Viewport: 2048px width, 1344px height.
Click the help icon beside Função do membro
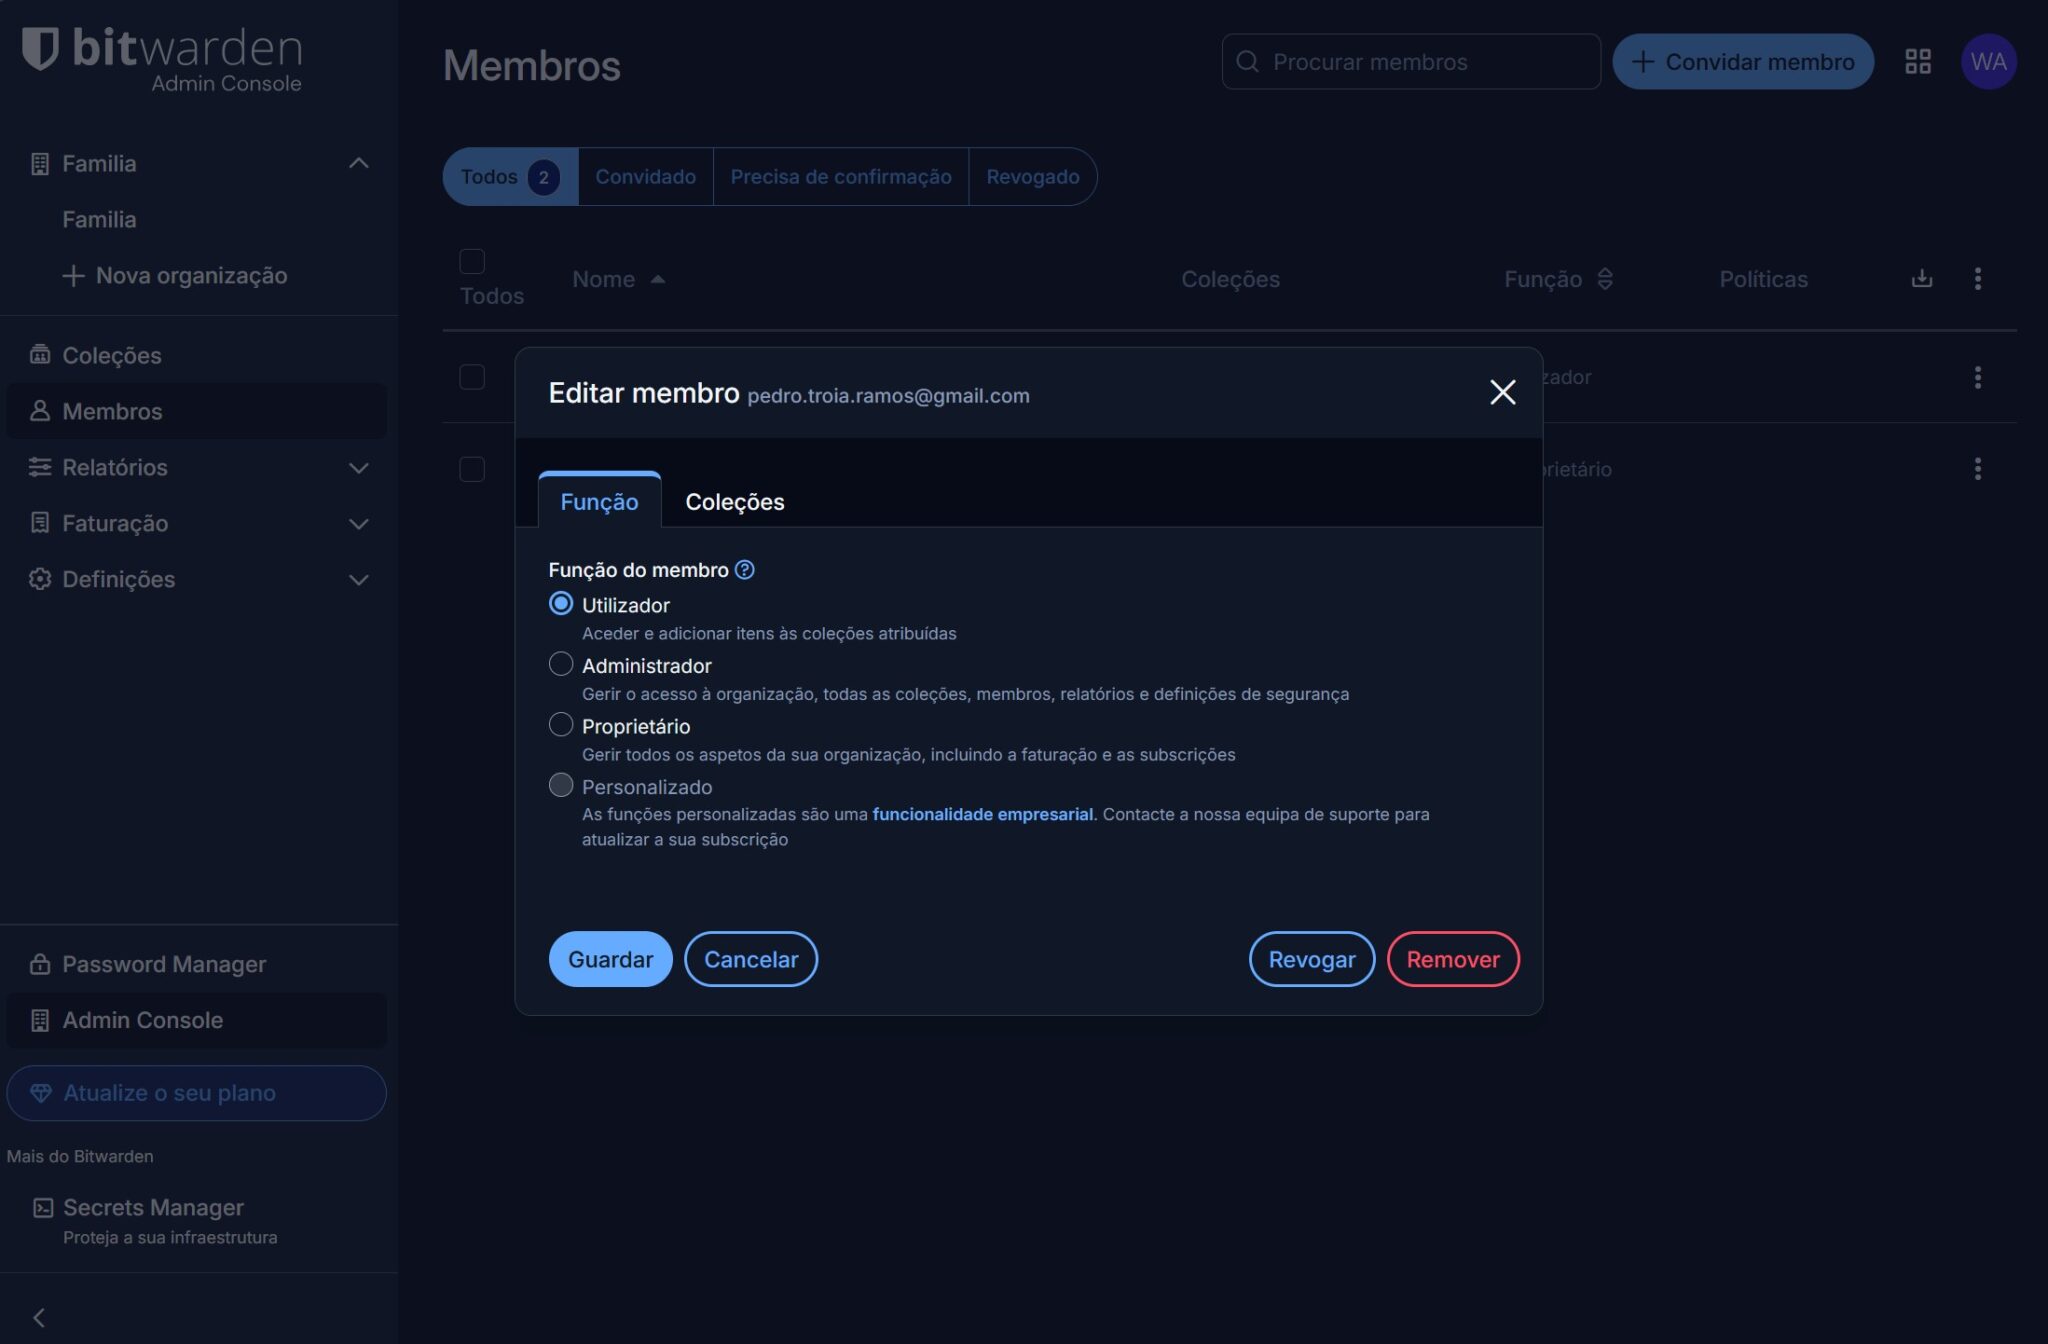(x=744, y=570)
